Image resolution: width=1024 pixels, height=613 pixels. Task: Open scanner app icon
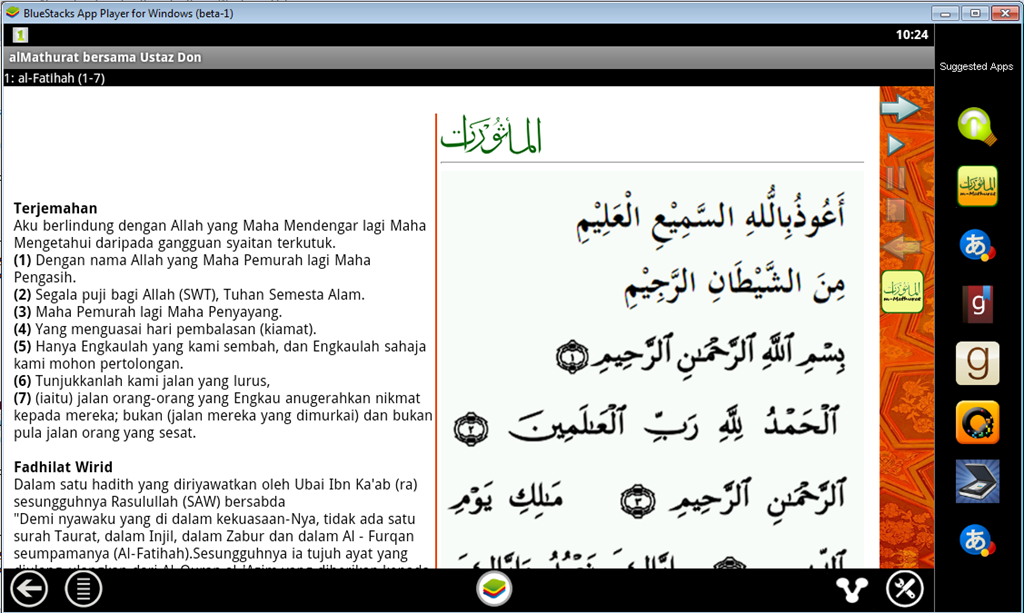tap(977, 481)
